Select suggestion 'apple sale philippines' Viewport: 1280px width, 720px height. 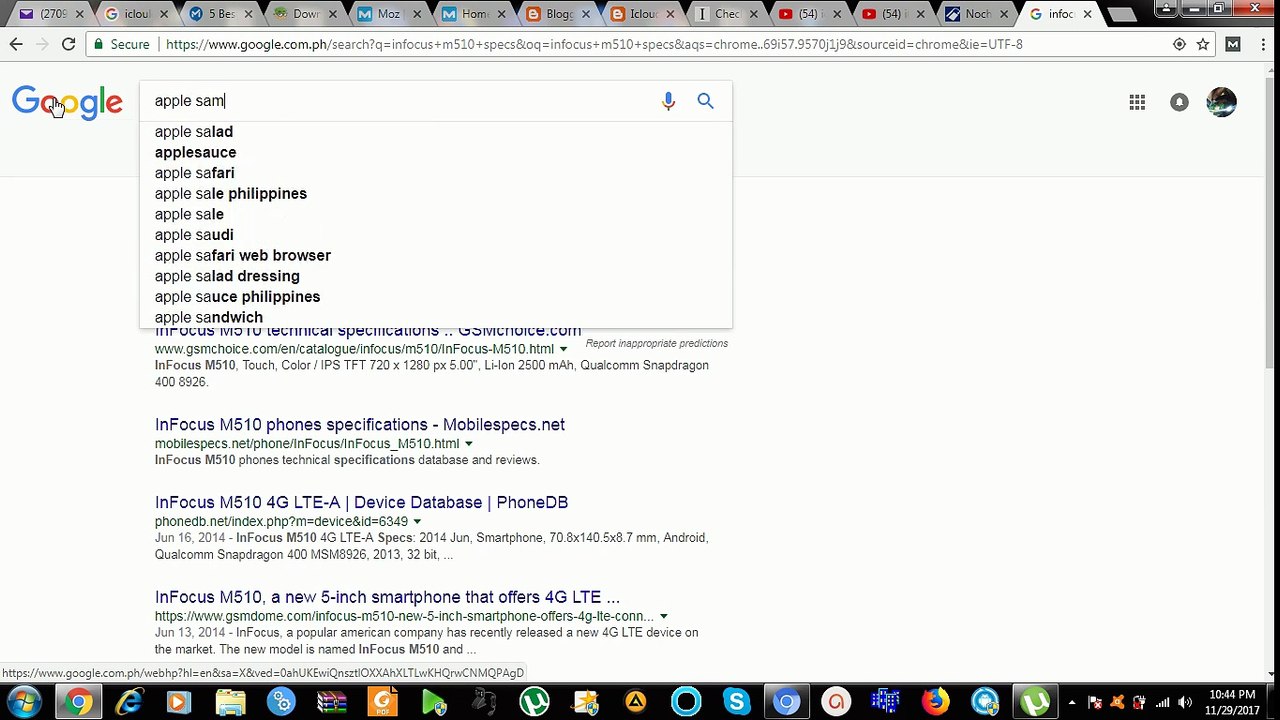tap(435, 194)
